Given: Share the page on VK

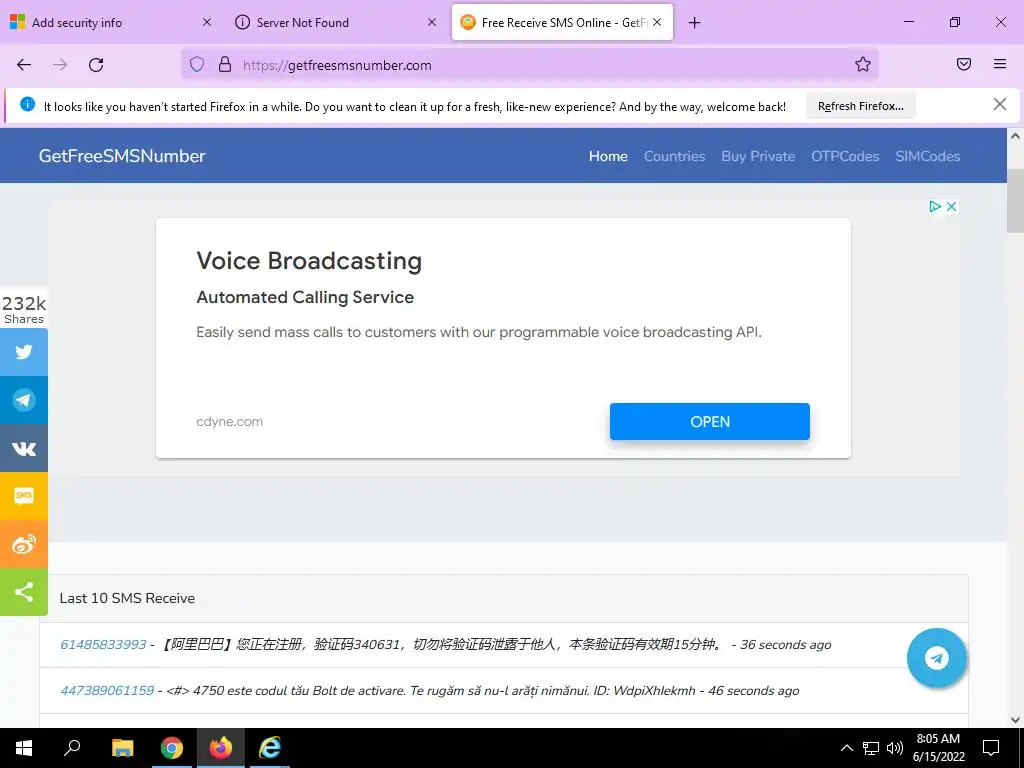Looking at the screenshot, I should pyautogui.click(x=24, y=448).
